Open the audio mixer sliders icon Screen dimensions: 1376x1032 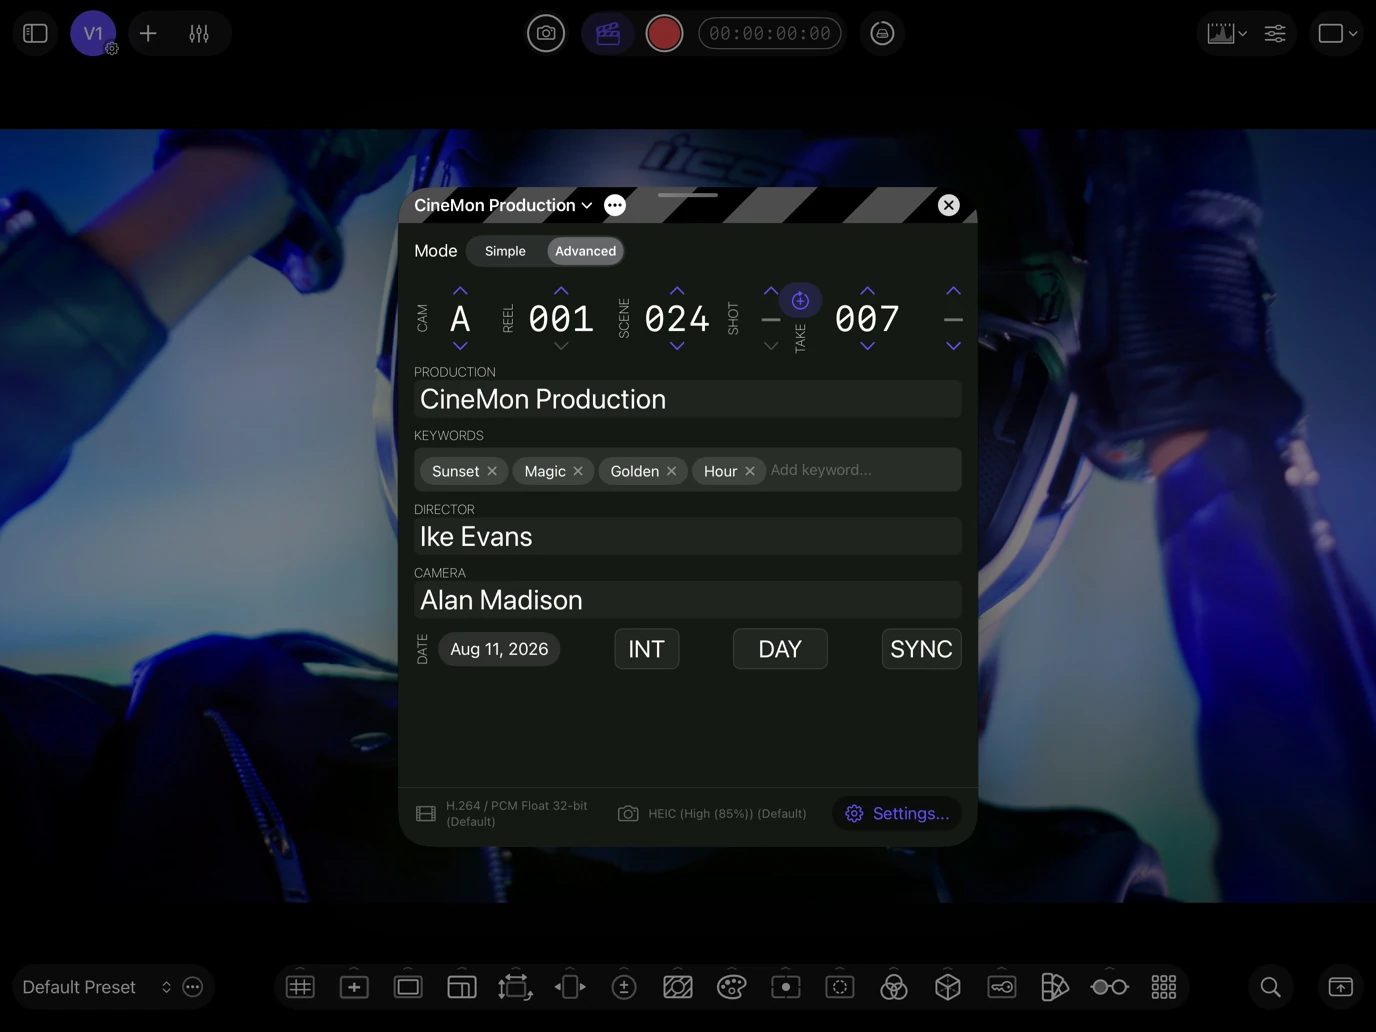click(x=199, y=33)
